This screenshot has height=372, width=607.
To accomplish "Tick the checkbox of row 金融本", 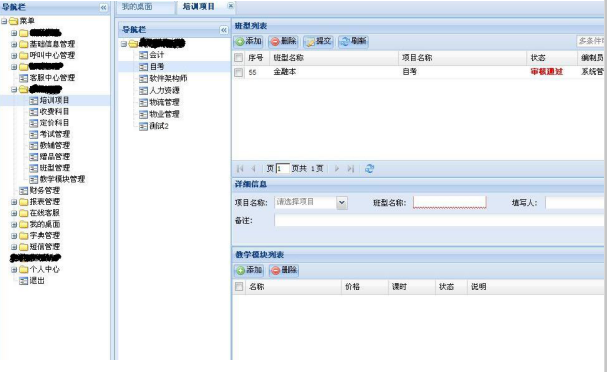I will [x=239, y=72].
